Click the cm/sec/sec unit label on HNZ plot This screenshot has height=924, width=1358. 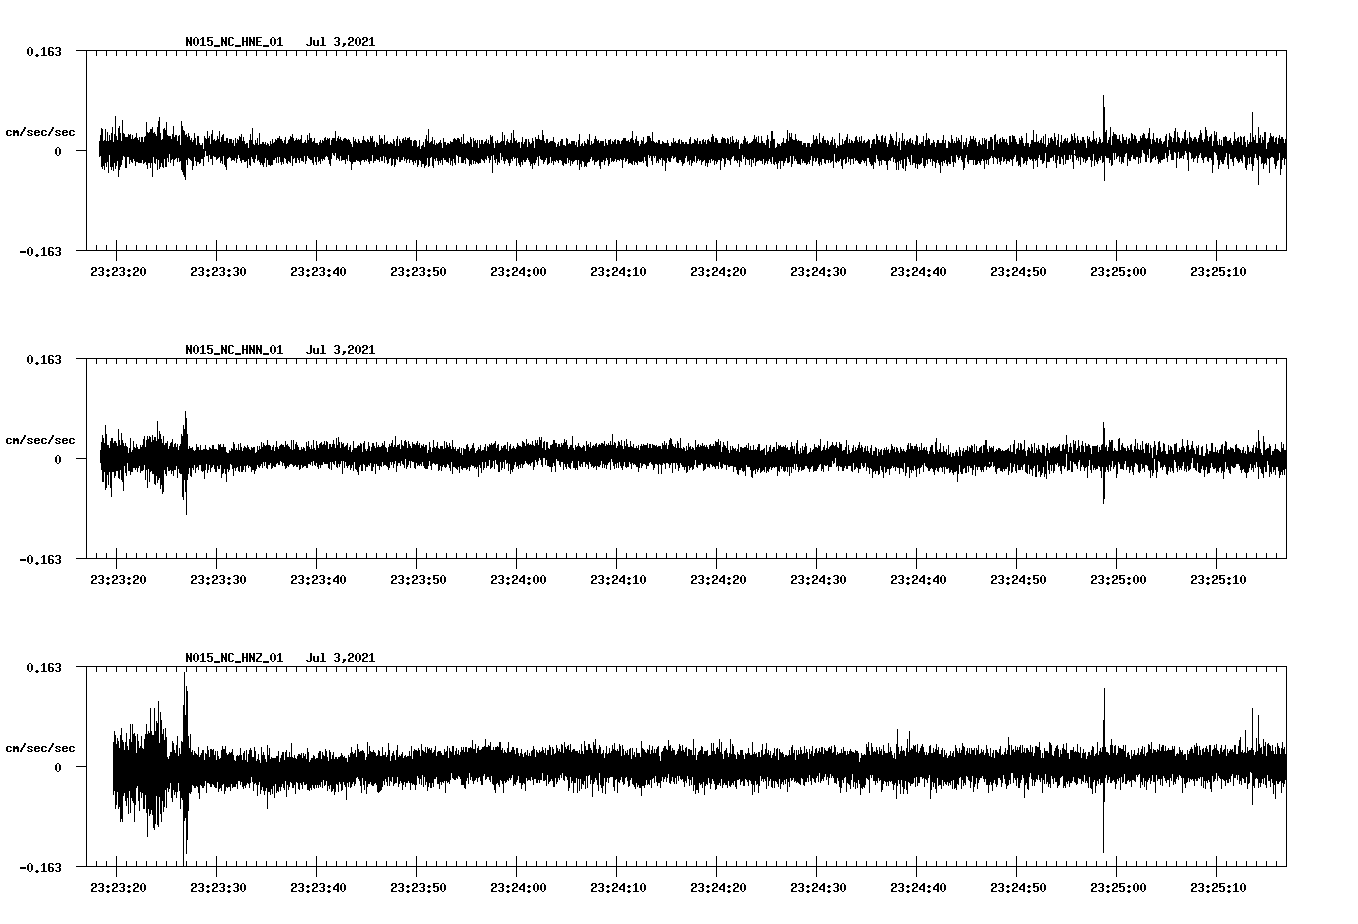click(40, 748)
